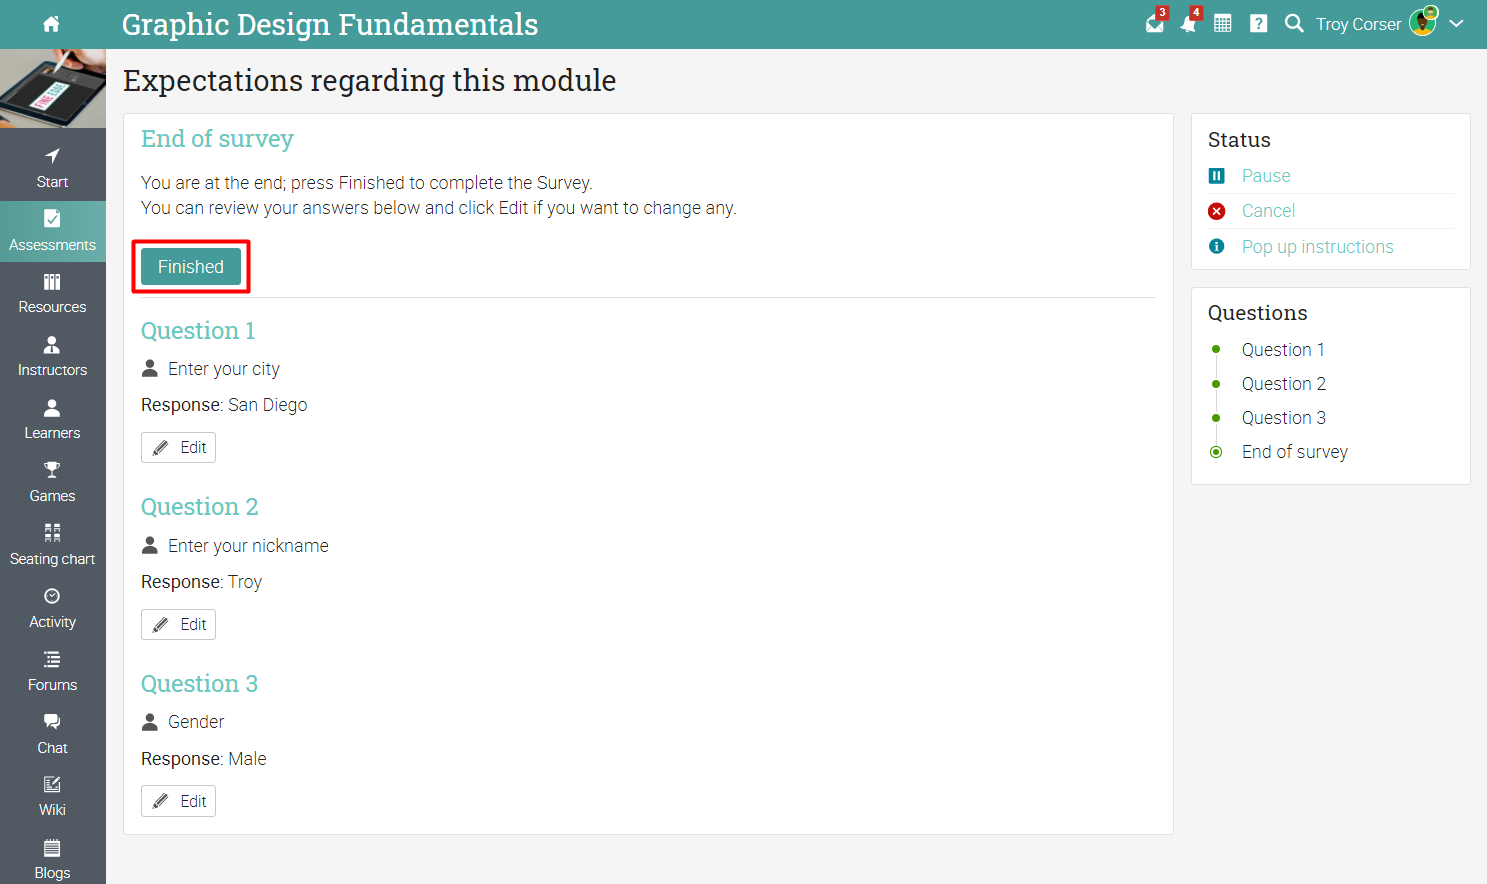Cancel the survey from the Status panel

coord(1268,211)
